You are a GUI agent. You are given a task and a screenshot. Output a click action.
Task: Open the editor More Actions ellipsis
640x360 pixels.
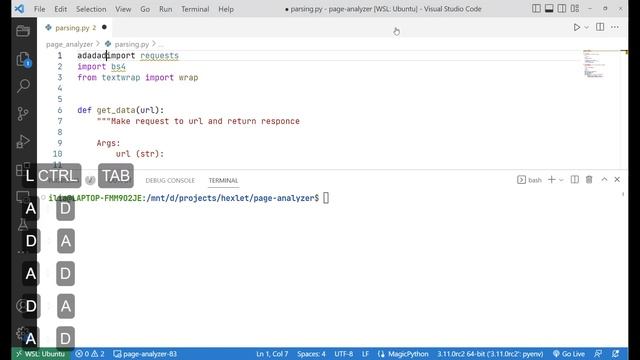pos(615,27)
